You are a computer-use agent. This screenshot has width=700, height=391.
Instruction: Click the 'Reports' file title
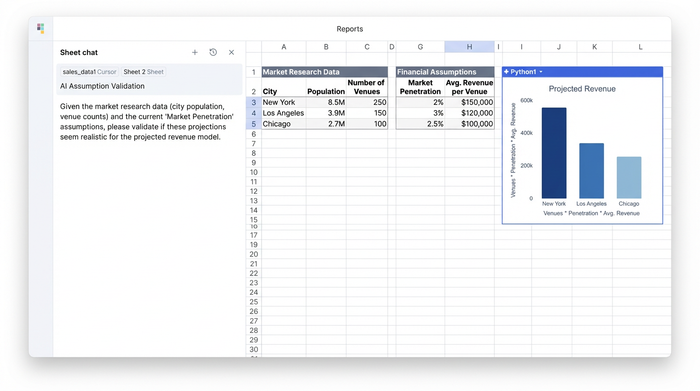[x=350, y=29]
